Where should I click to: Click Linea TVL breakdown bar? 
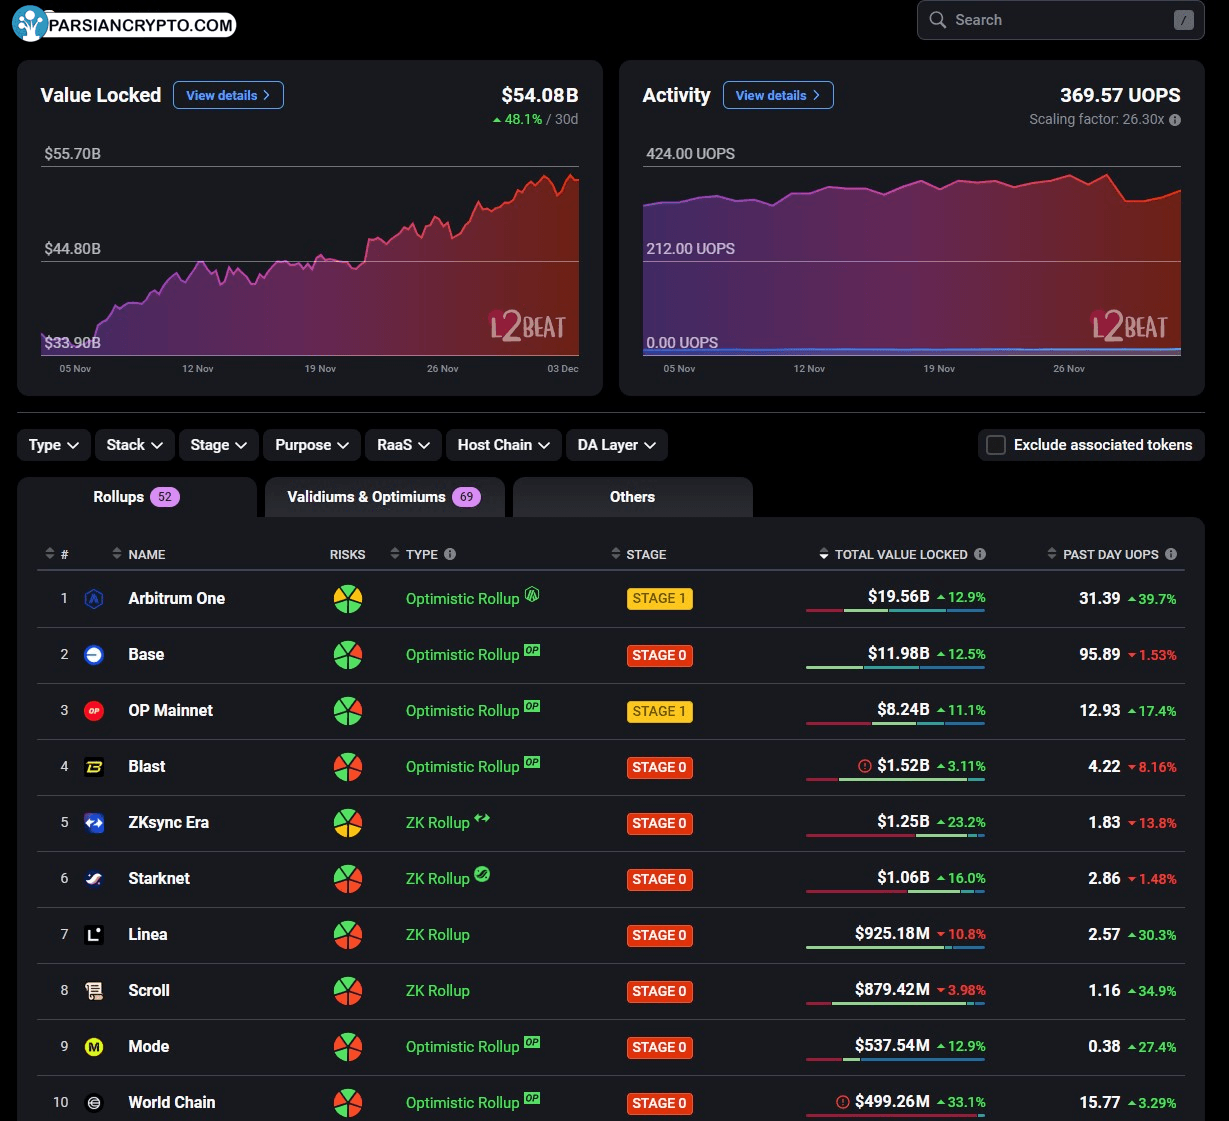coord(895,947)
